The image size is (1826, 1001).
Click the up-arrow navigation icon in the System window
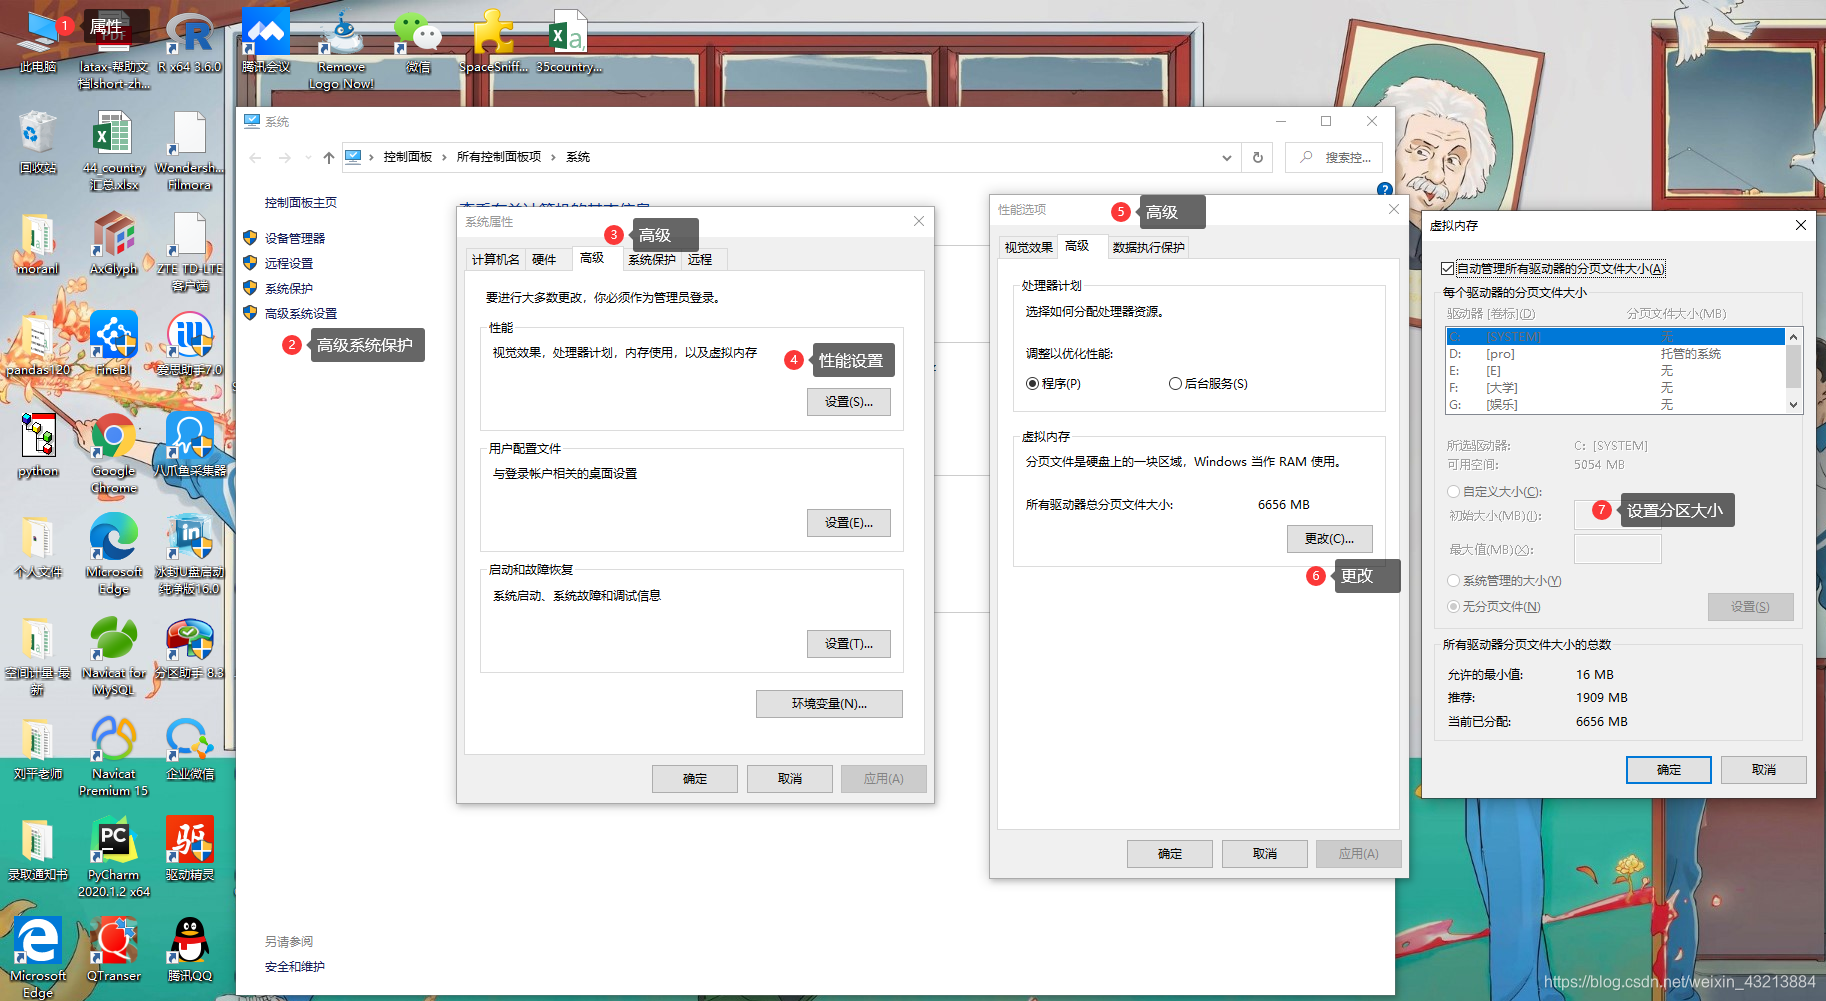(329, 157)
